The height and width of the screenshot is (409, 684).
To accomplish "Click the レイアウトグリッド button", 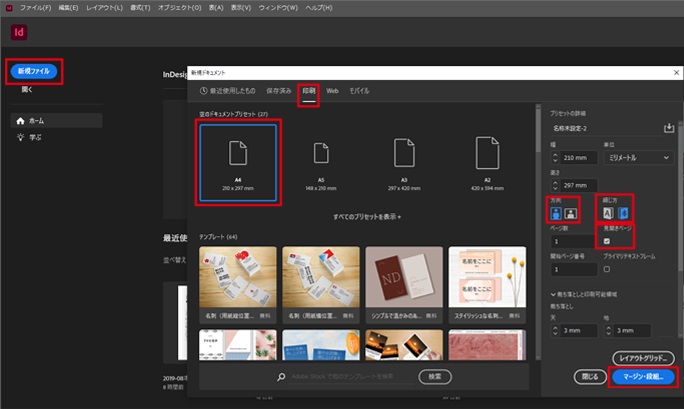I will point(643,358).
